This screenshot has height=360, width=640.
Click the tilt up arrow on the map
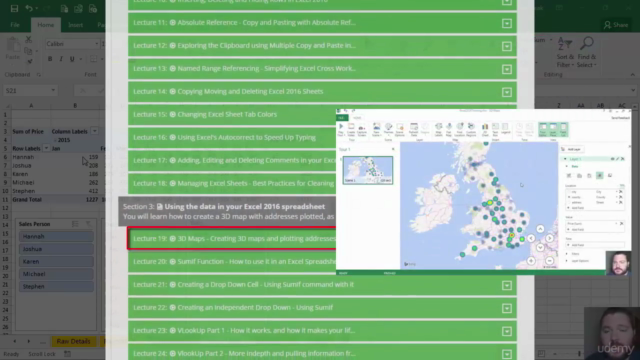pos(540,229)
